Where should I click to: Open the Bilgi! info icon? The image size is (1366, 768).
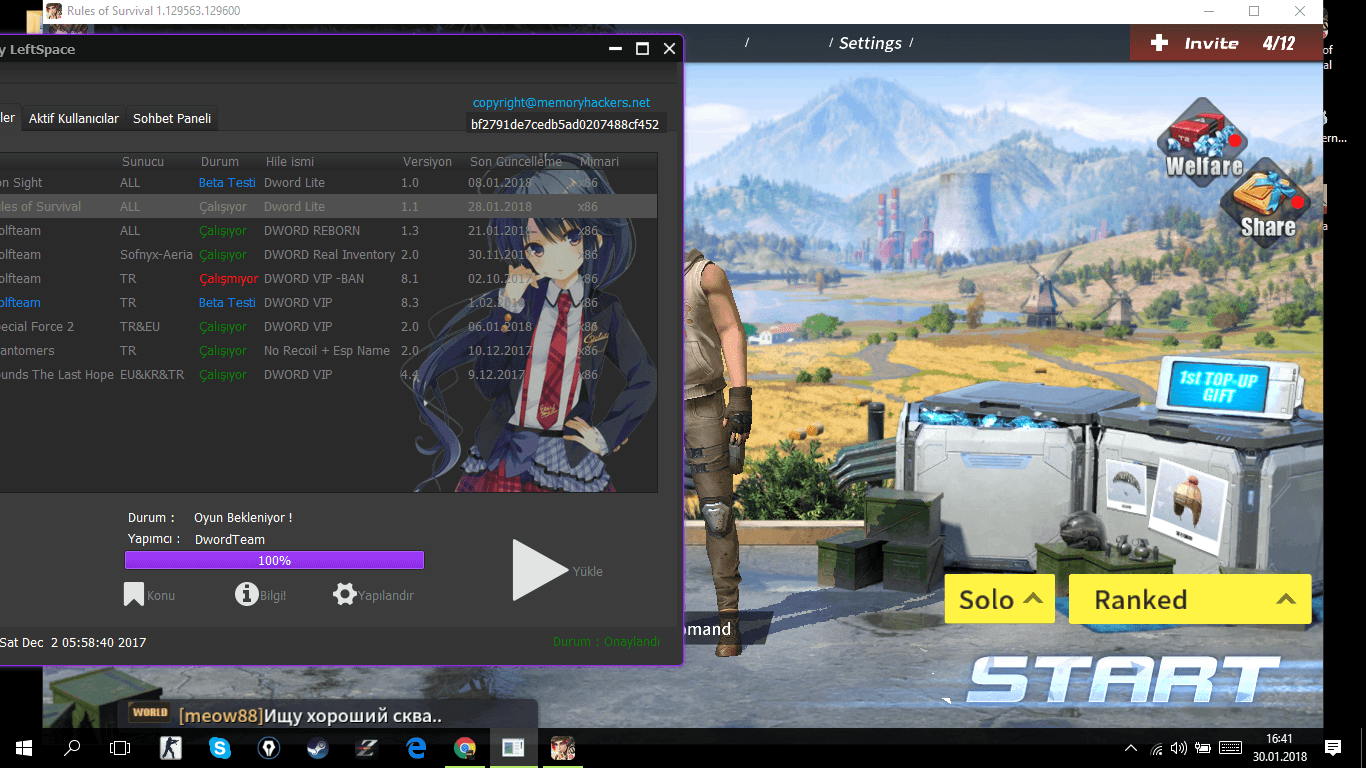tap(246, 594)
